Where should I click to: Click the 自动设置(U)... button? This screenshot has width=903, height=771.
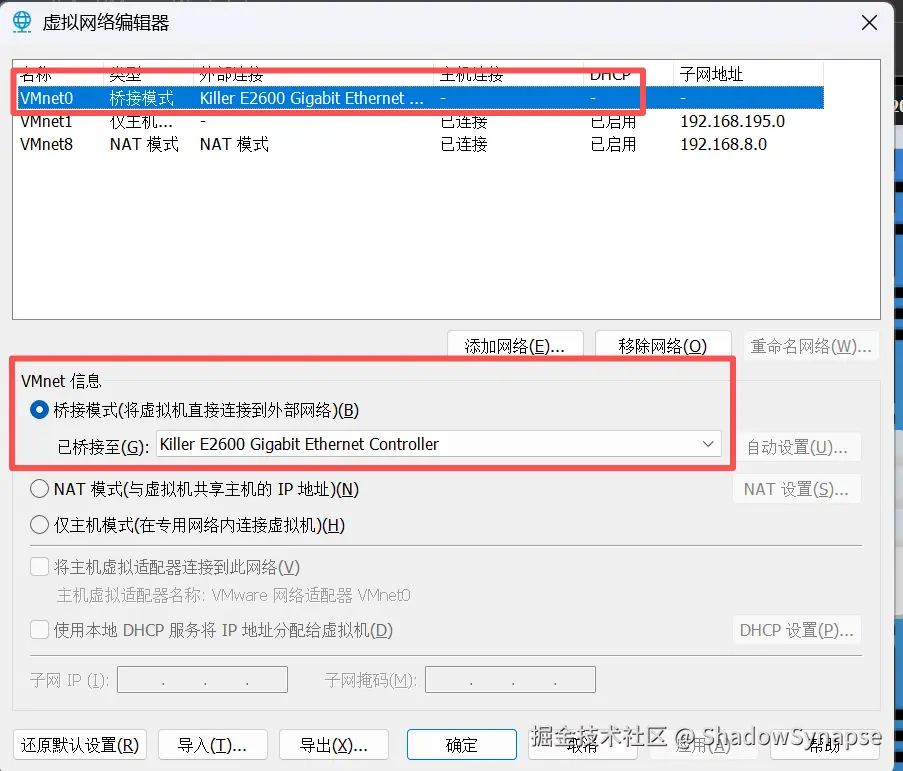tap(797, 447)
